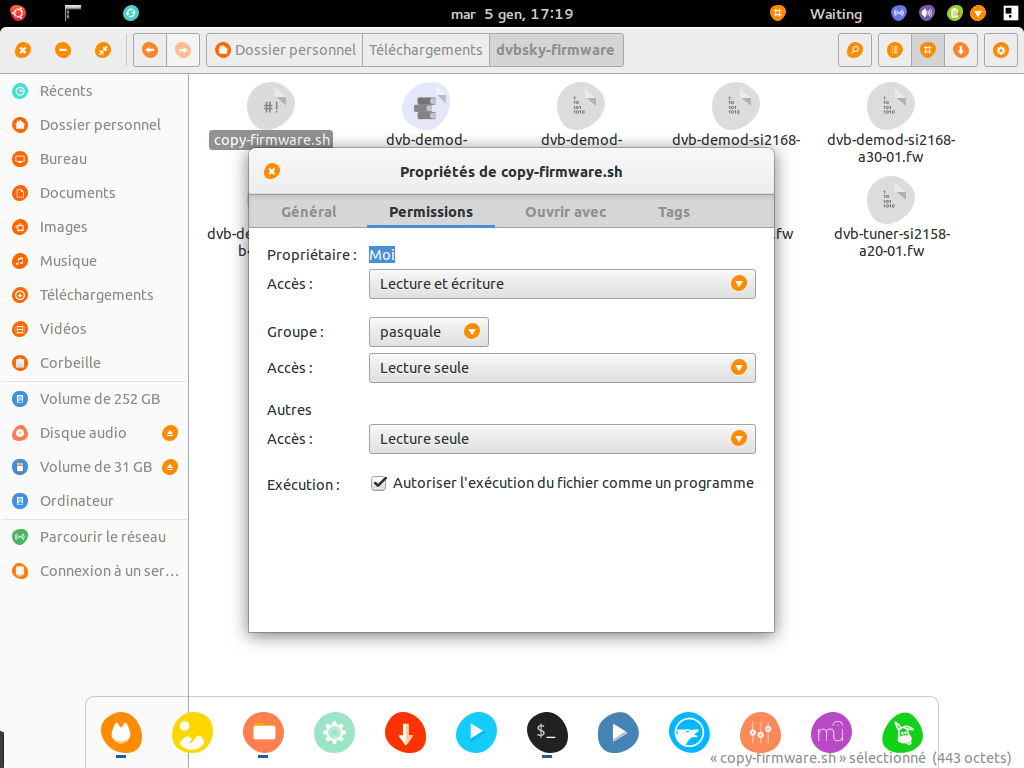
Task: Switch to list view icon
Action: click(895, 50)
